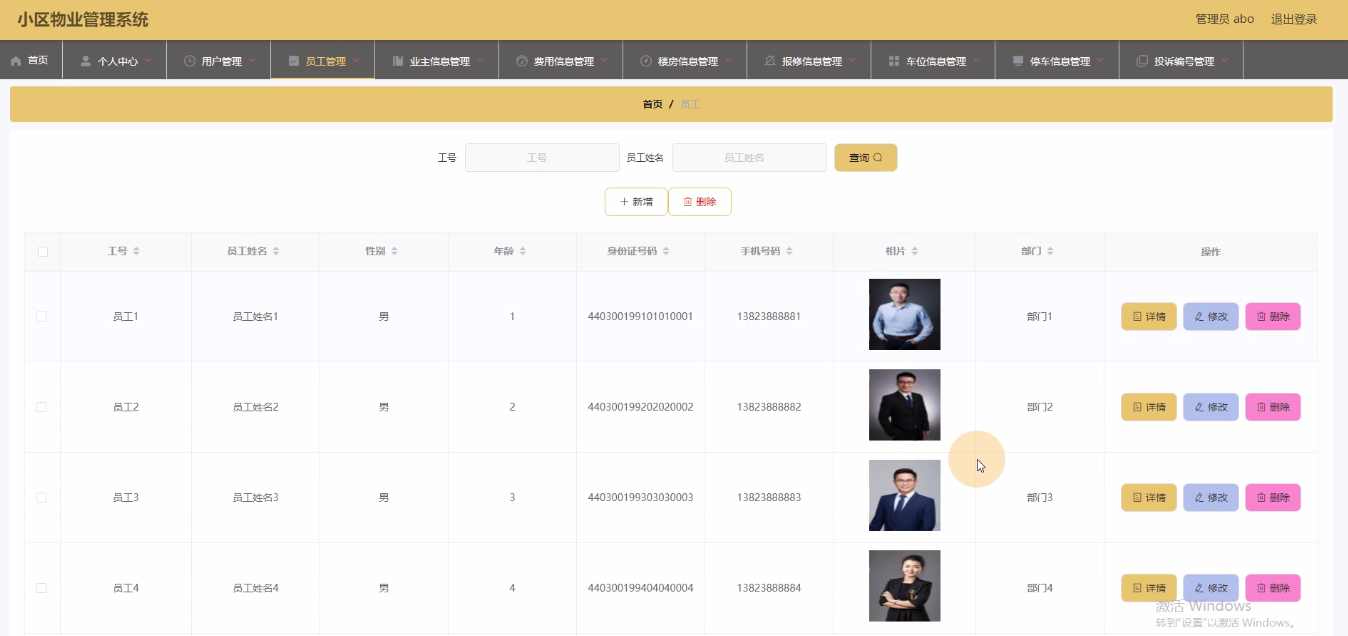Screen dimensions: 1348x636
Task: Click 修改 button for 员工2
Action: (1210, 407)
